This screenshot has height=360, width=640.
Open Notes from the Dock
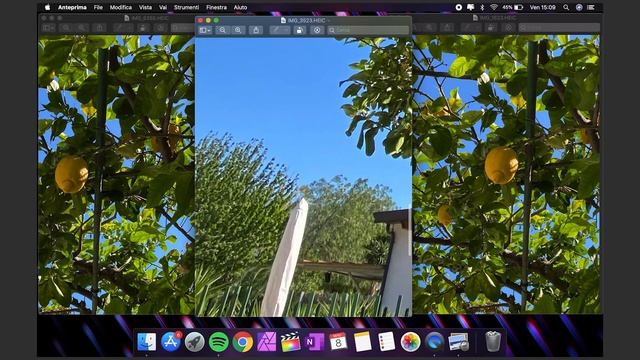362,342
